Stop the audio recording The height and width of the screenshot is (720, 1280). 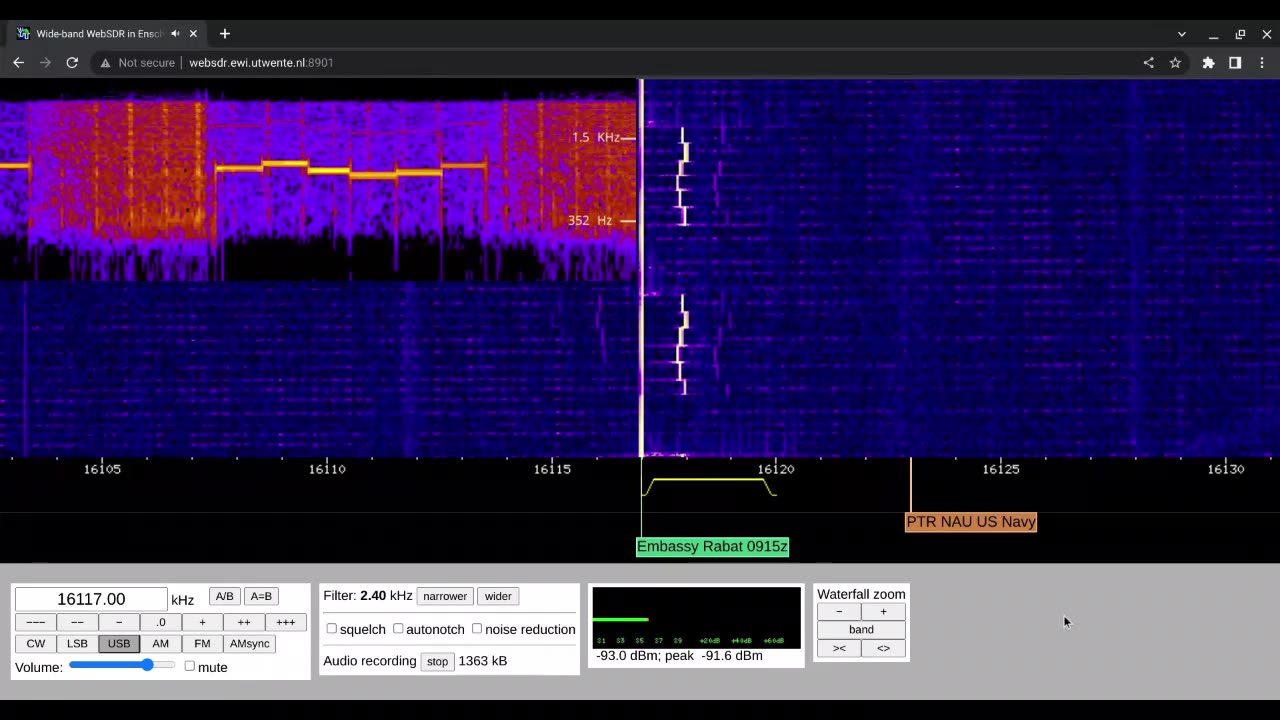tap(437, 661)
